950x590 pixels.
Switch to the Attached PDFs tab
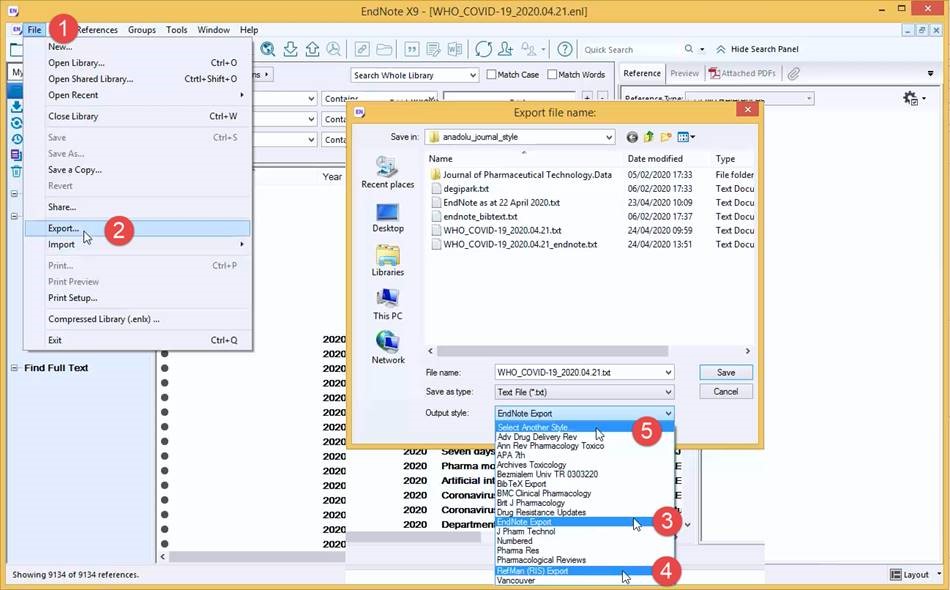click(x=743, y=73)
